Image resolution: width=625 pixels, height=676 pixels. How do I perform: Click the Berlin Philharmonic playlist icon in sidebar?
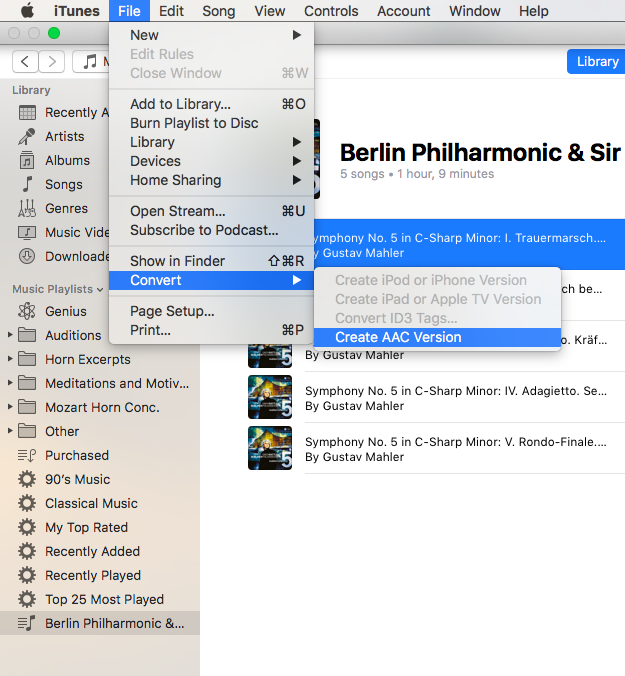pyautogui.click(x=27, y=623)
